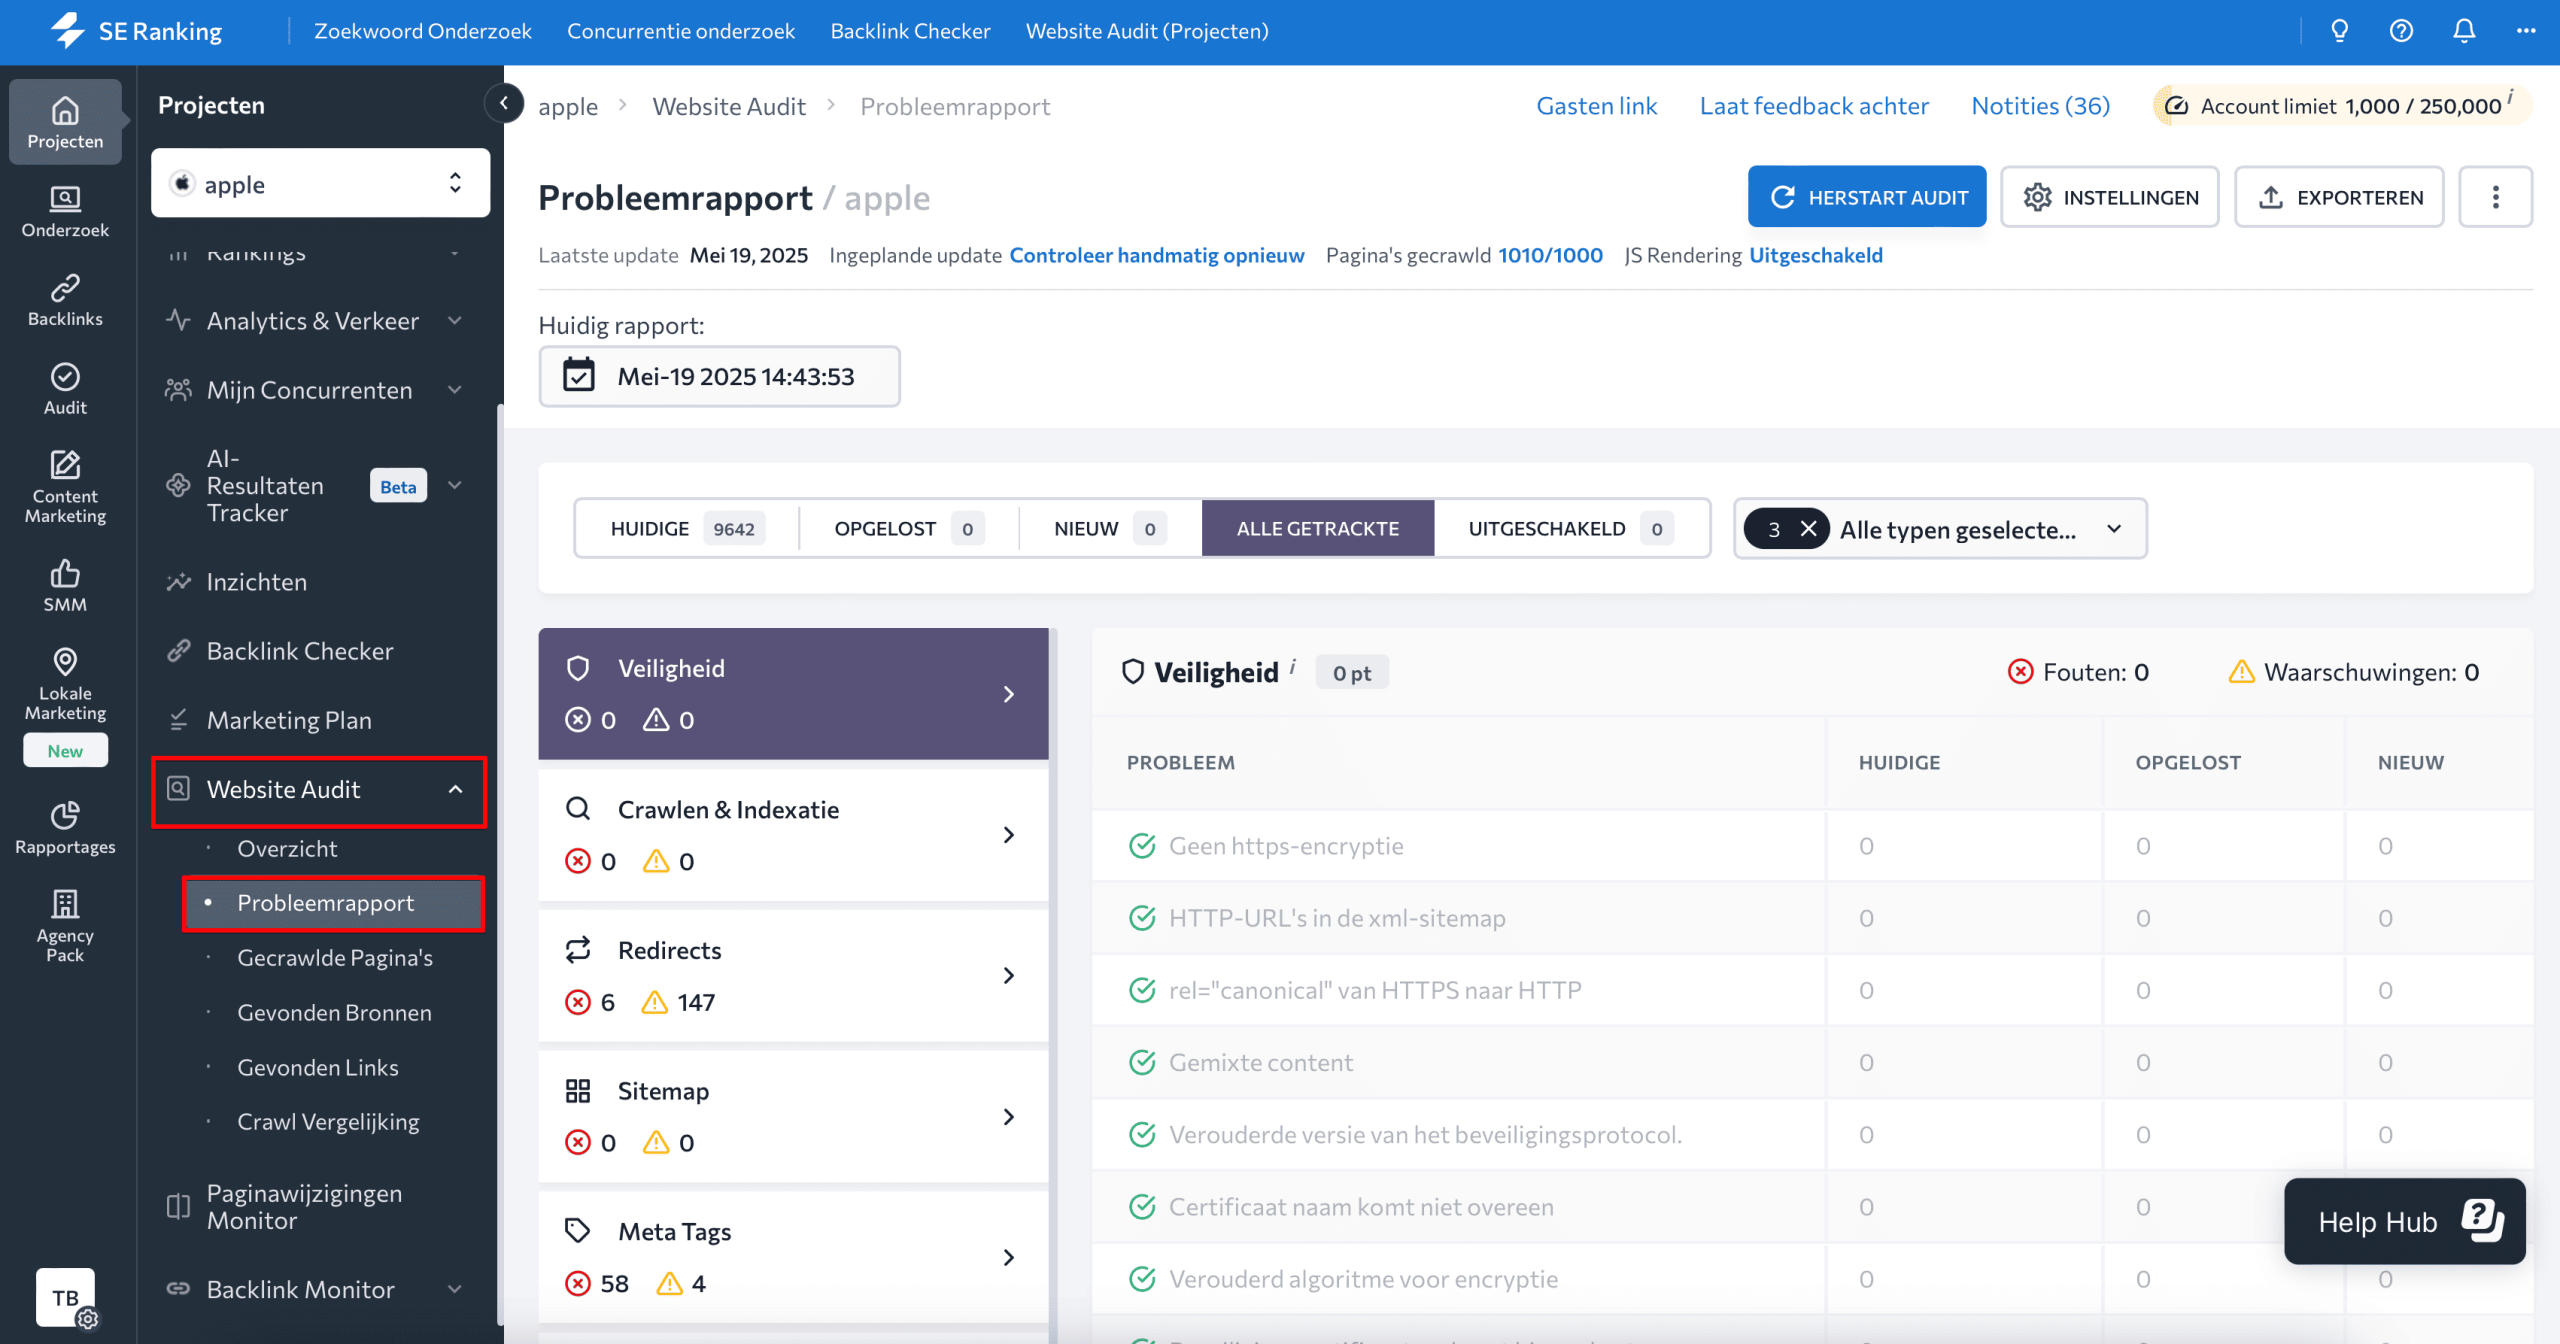Open Lokale Marketing in left rail
The image size is (2560, 1344).
pos(65,685)
